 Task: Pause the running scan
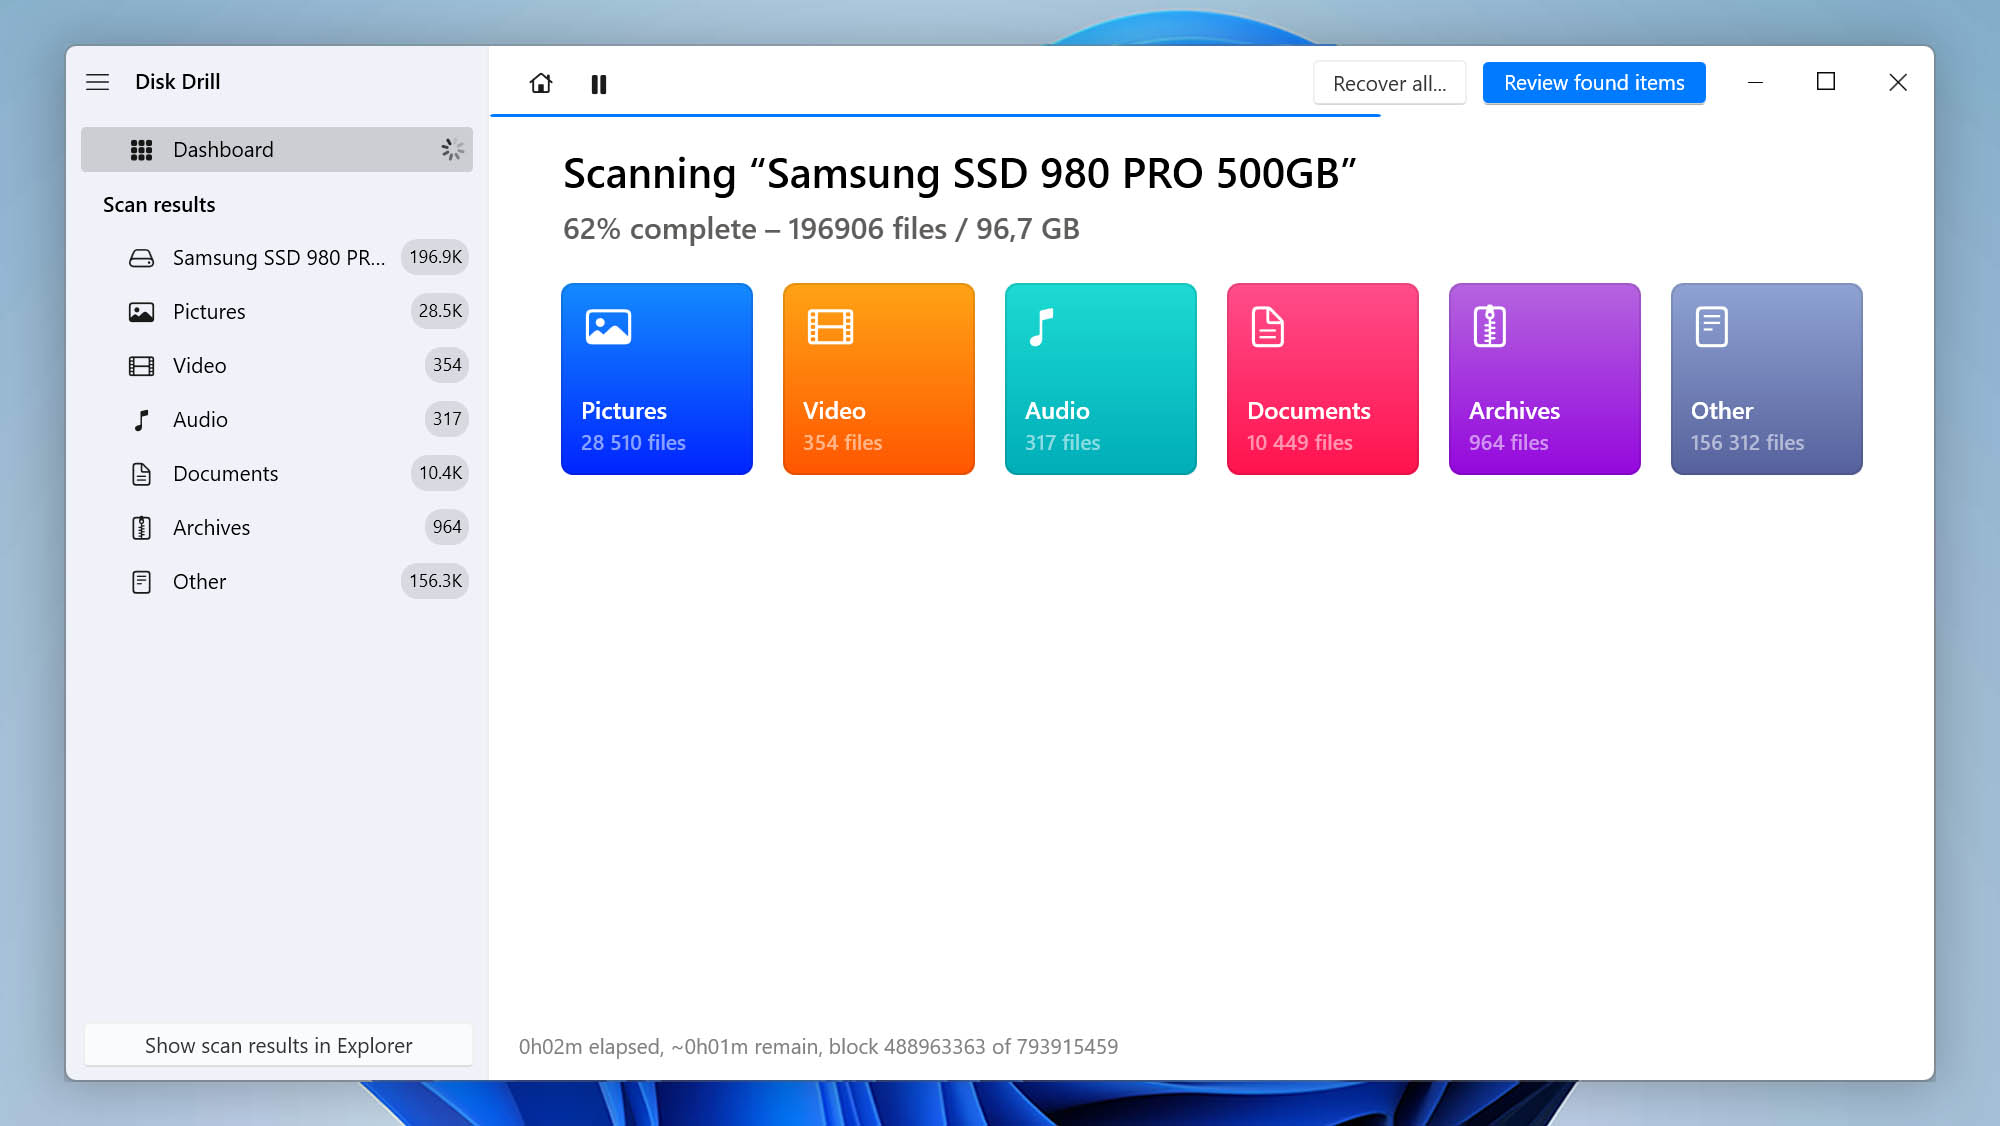(x=599, y=84)
